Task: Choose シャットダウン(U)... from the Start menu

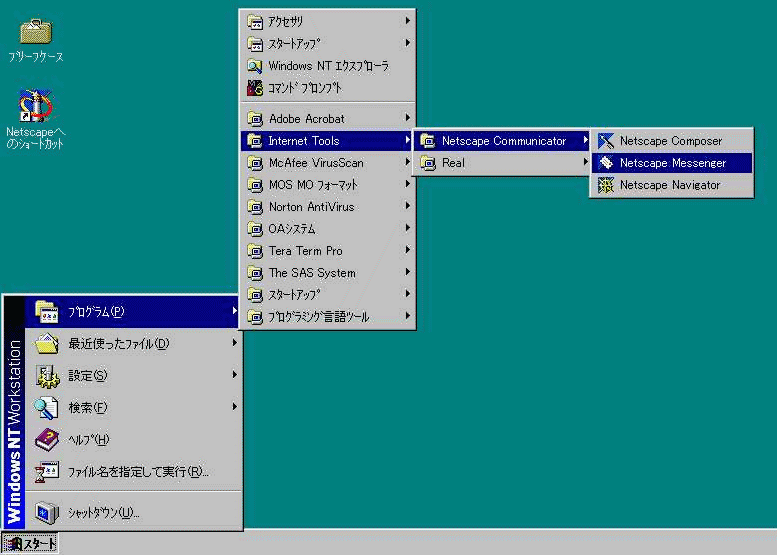Action: (134, 513)
